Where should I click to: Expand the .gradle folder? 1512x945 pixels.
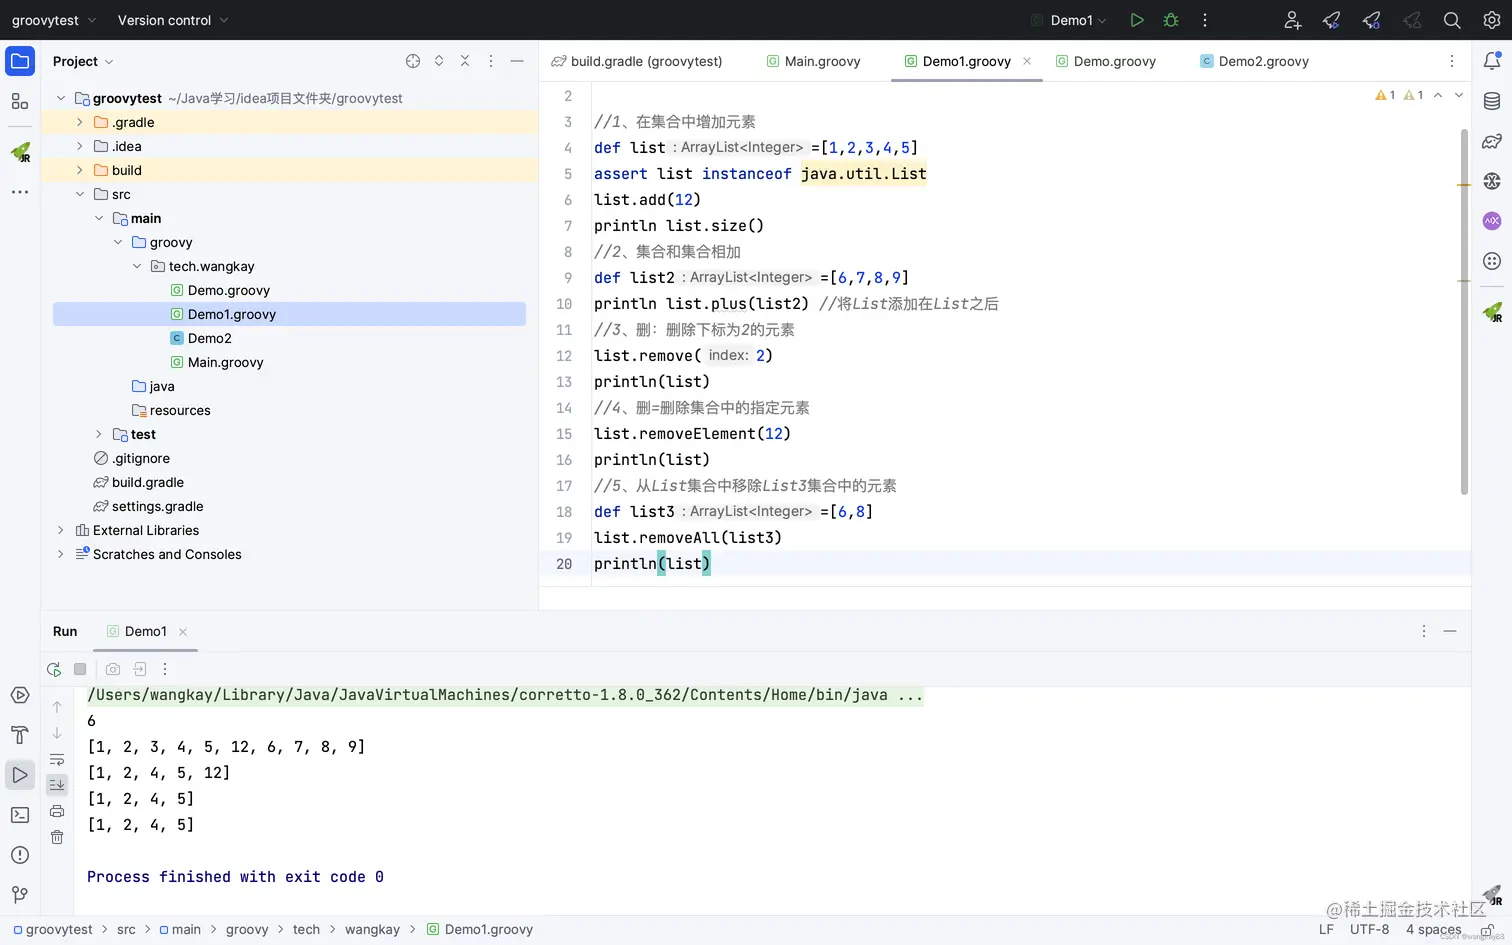(80, 122)
